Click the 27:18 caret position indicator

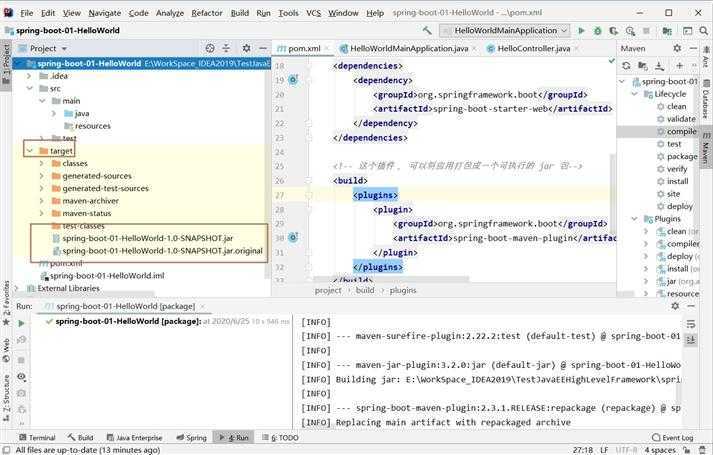point(582,450)
